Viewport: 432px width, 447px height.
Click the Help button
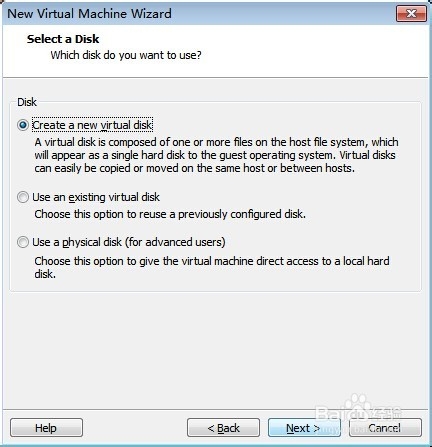click(x=46, y=428)
